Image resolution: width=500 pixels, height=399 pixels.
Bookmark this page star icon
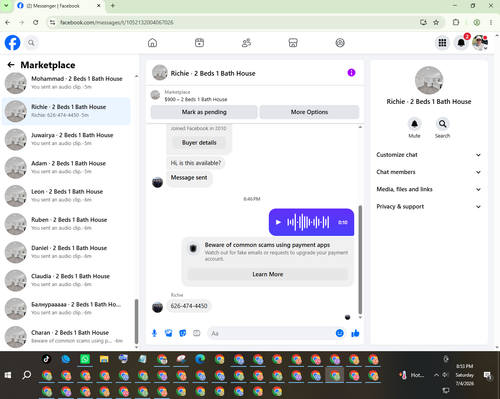(x=436, y=22)
